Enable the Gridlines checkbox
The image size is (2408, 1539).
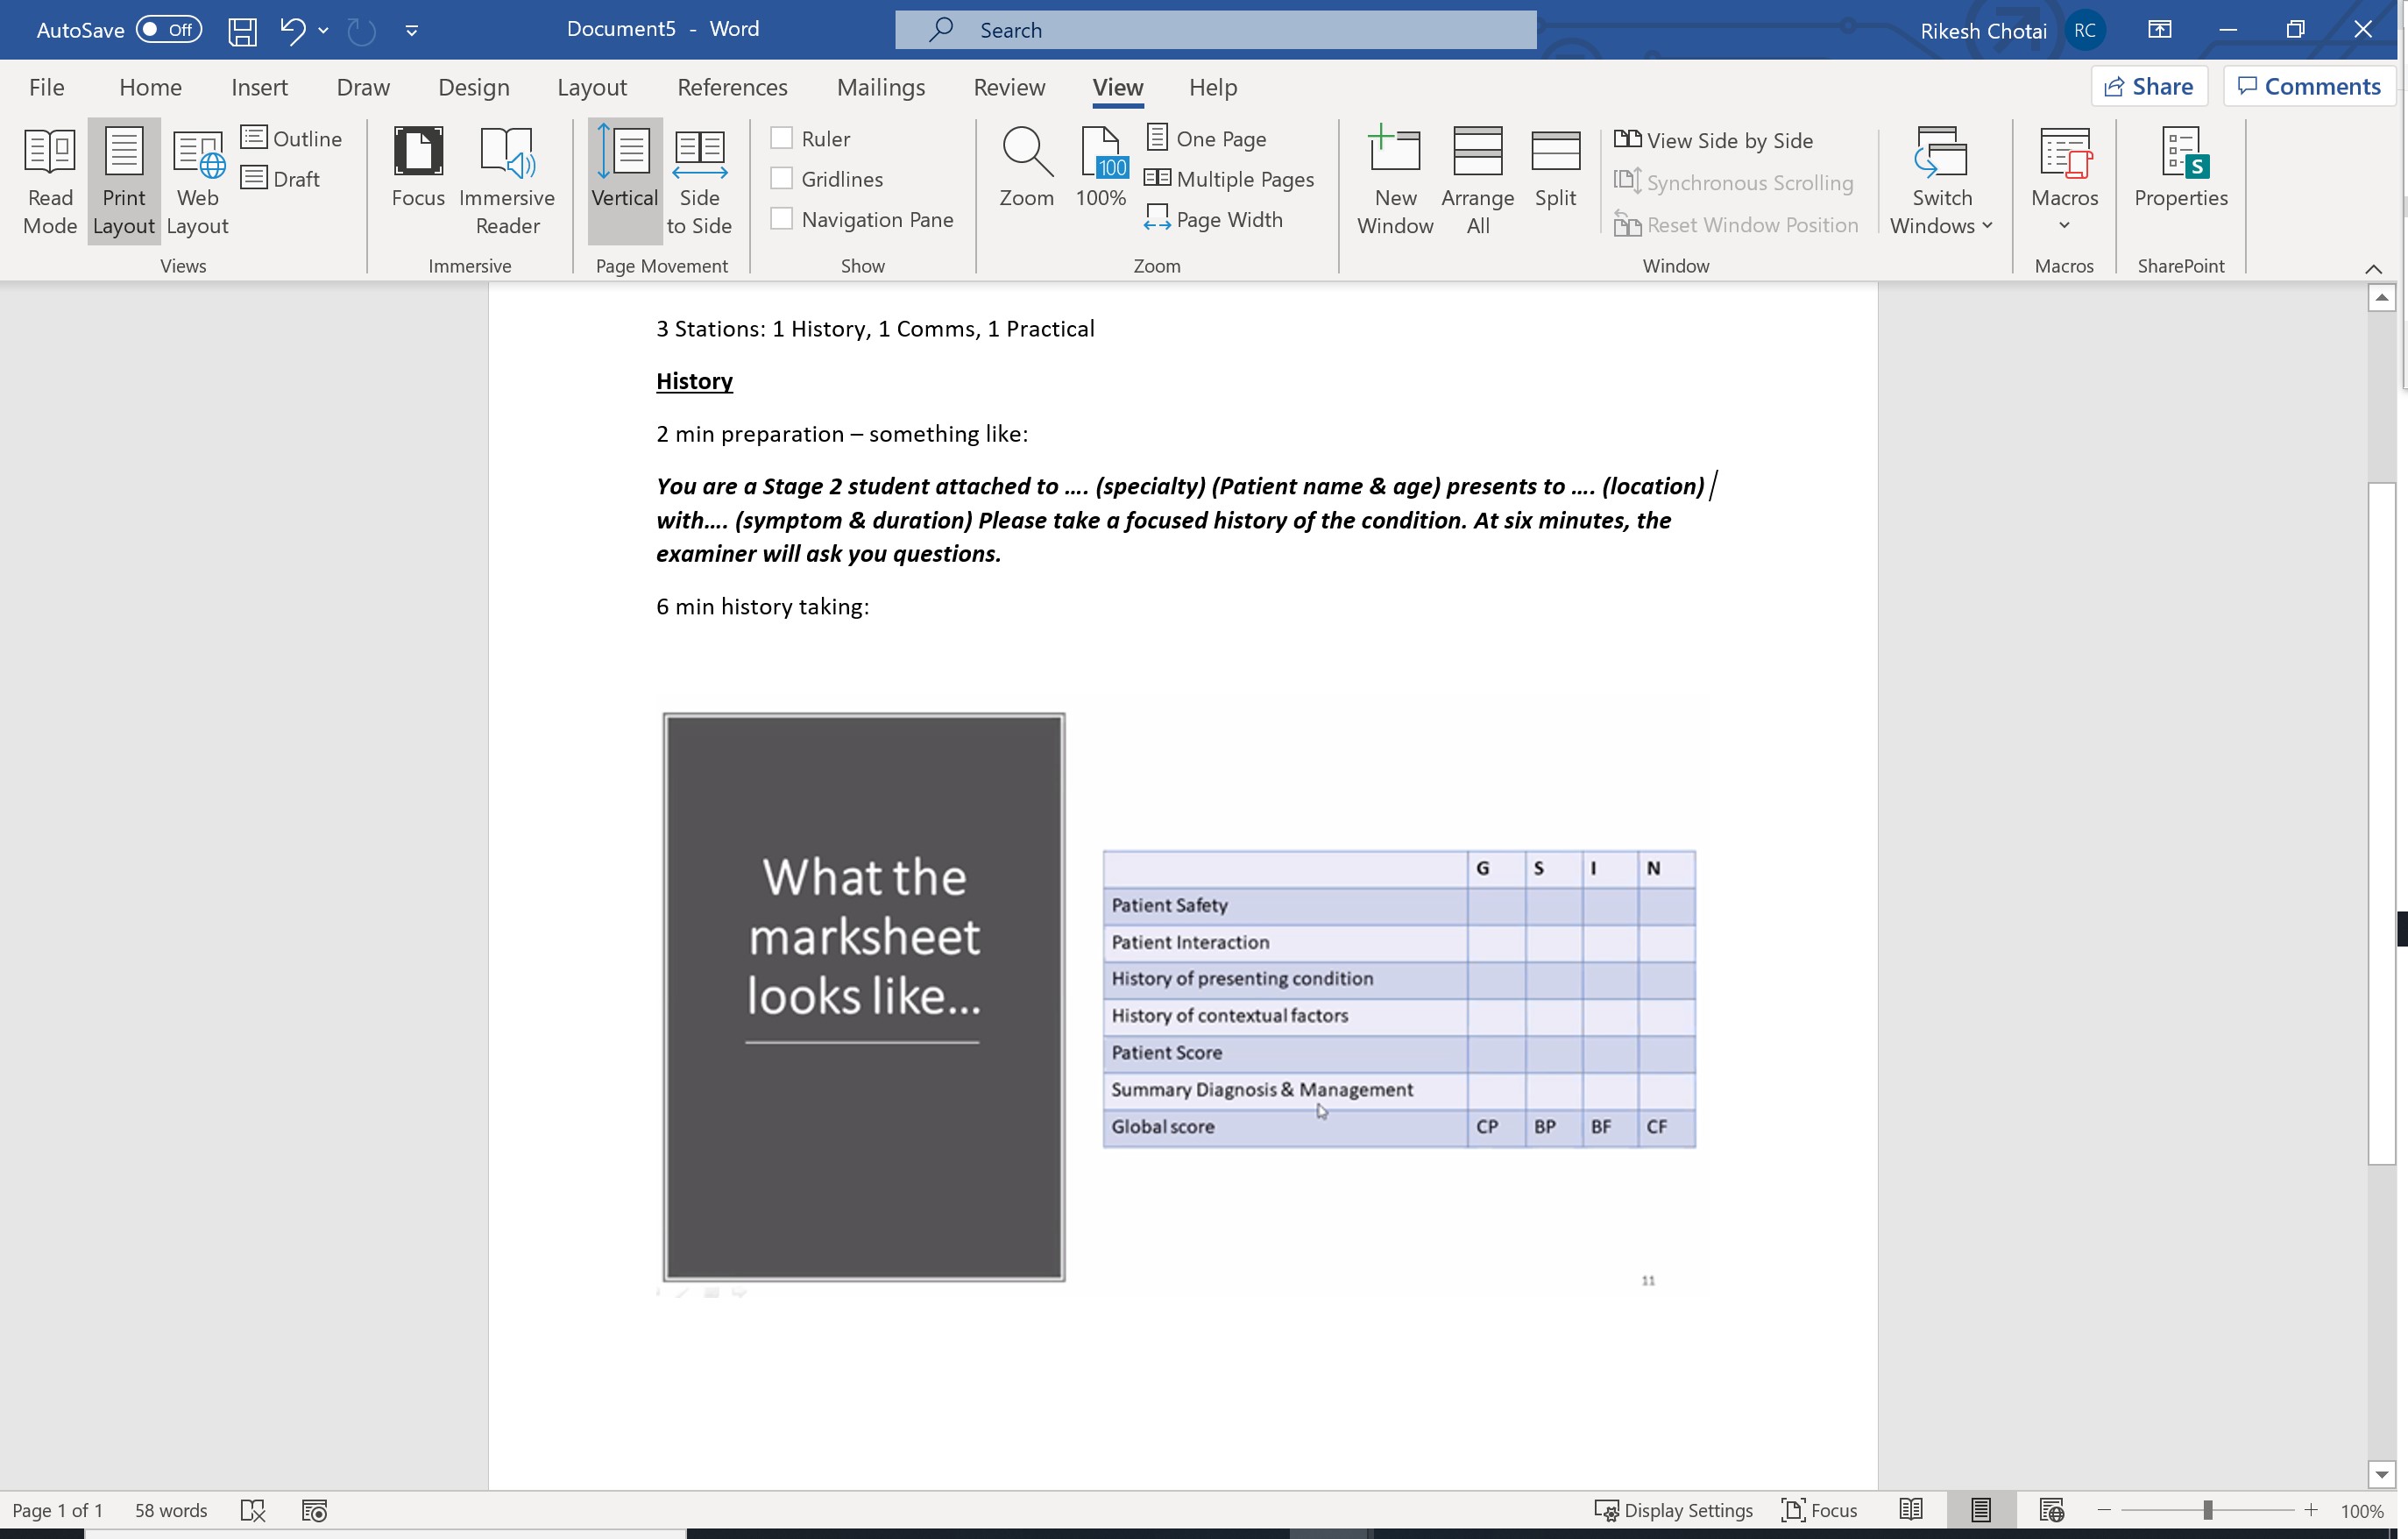pos(781,178)
